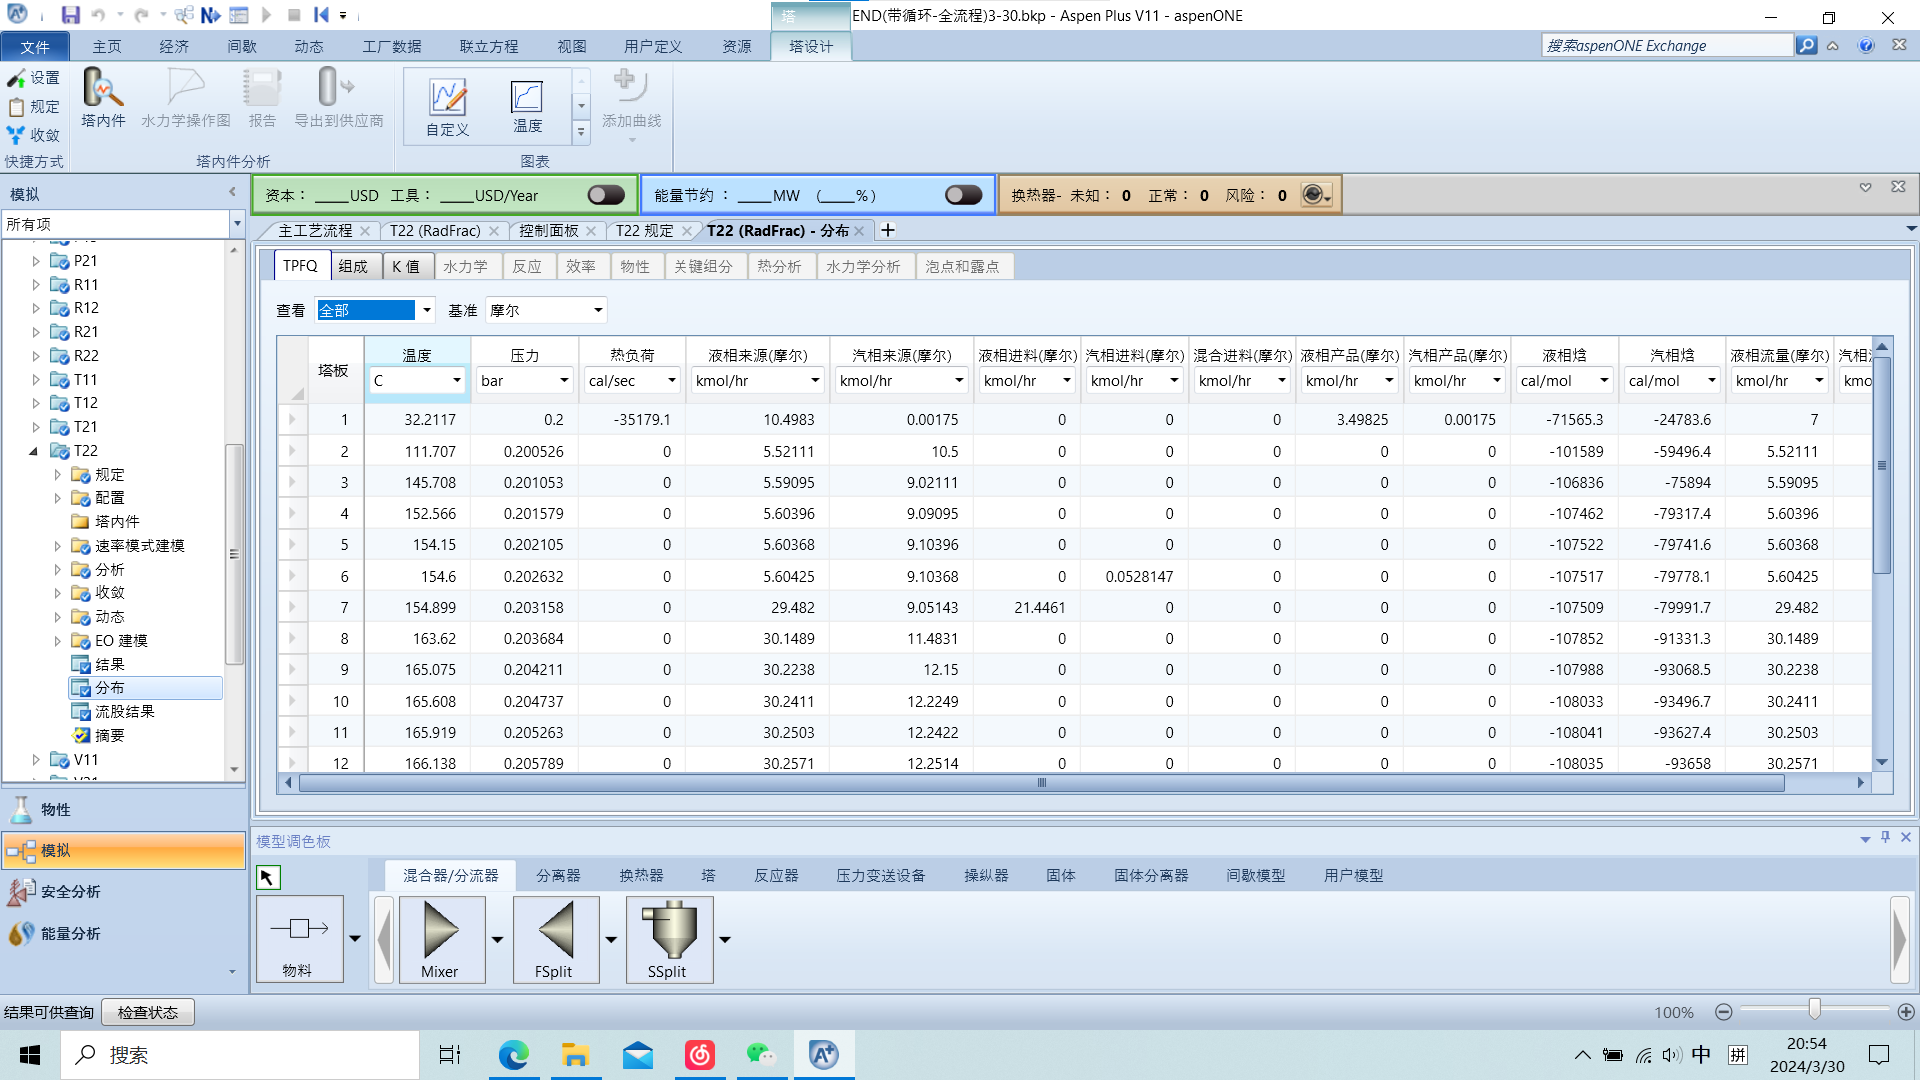1920x1080 pixels.
Task: Click the zoom in plus button
Action: 1906,1012
